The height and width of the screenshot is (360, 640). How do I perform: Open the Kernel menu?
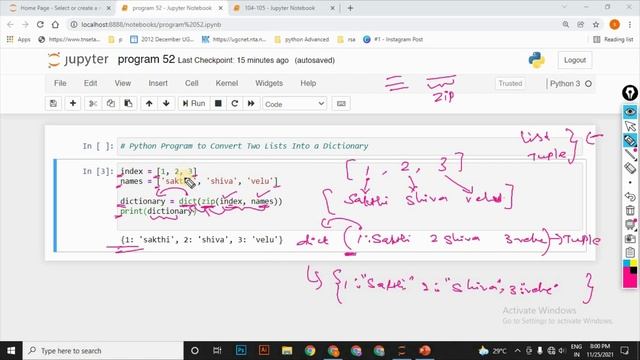click(227, 83)
